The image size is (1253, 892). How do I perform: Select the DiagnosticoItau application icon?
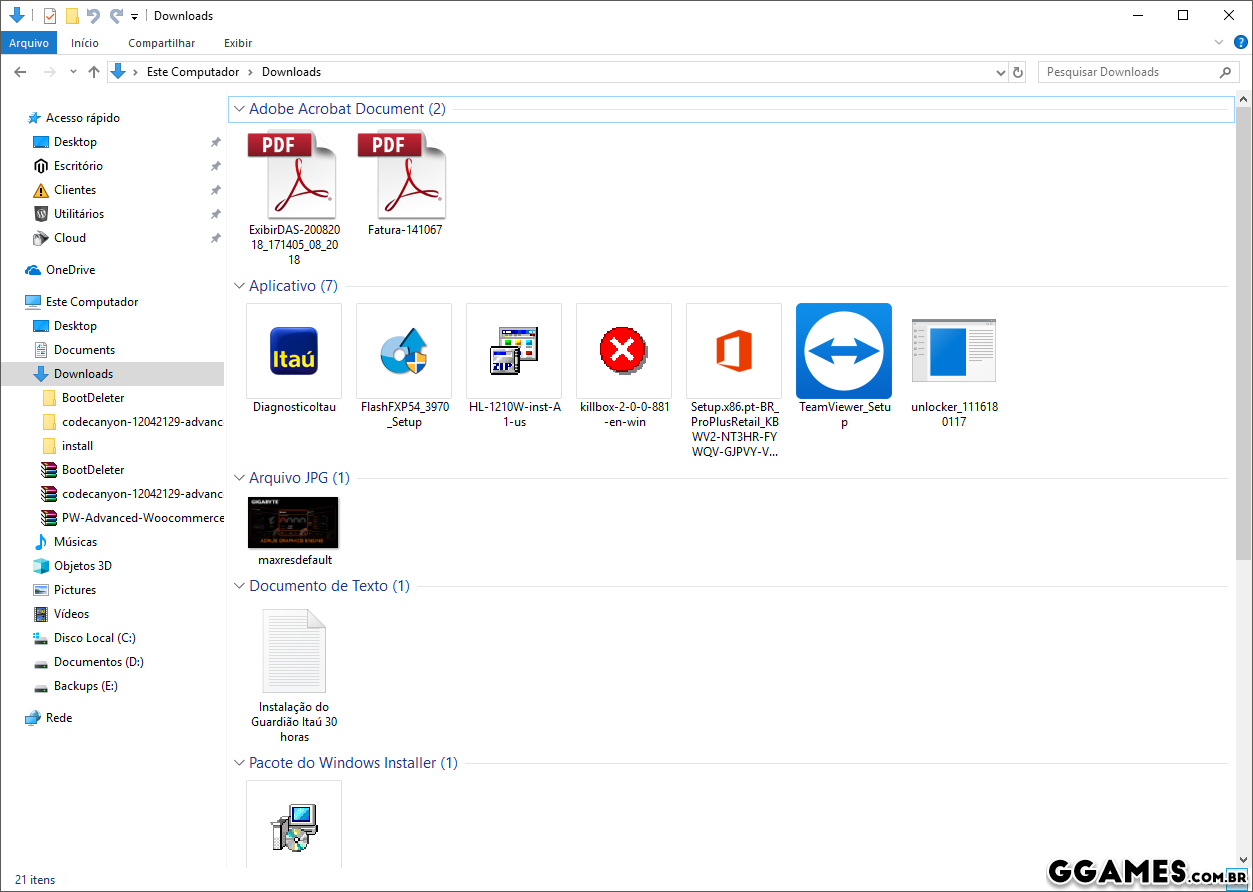(x=294, y=351)
